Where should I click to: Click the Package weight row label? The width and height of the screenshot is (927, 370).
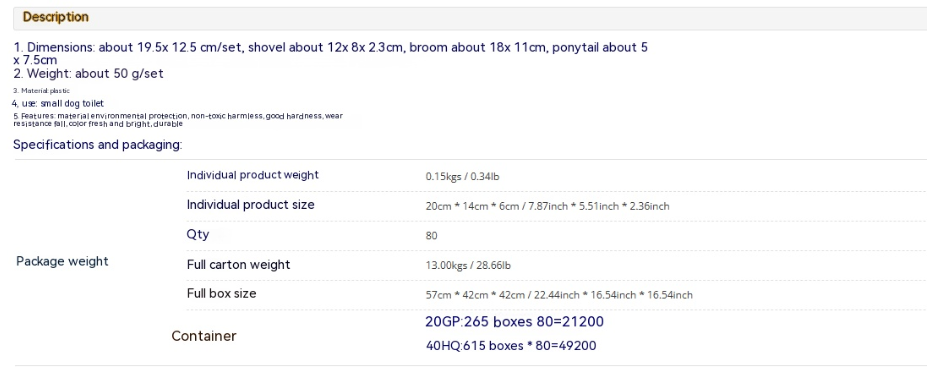click(62, 261)
